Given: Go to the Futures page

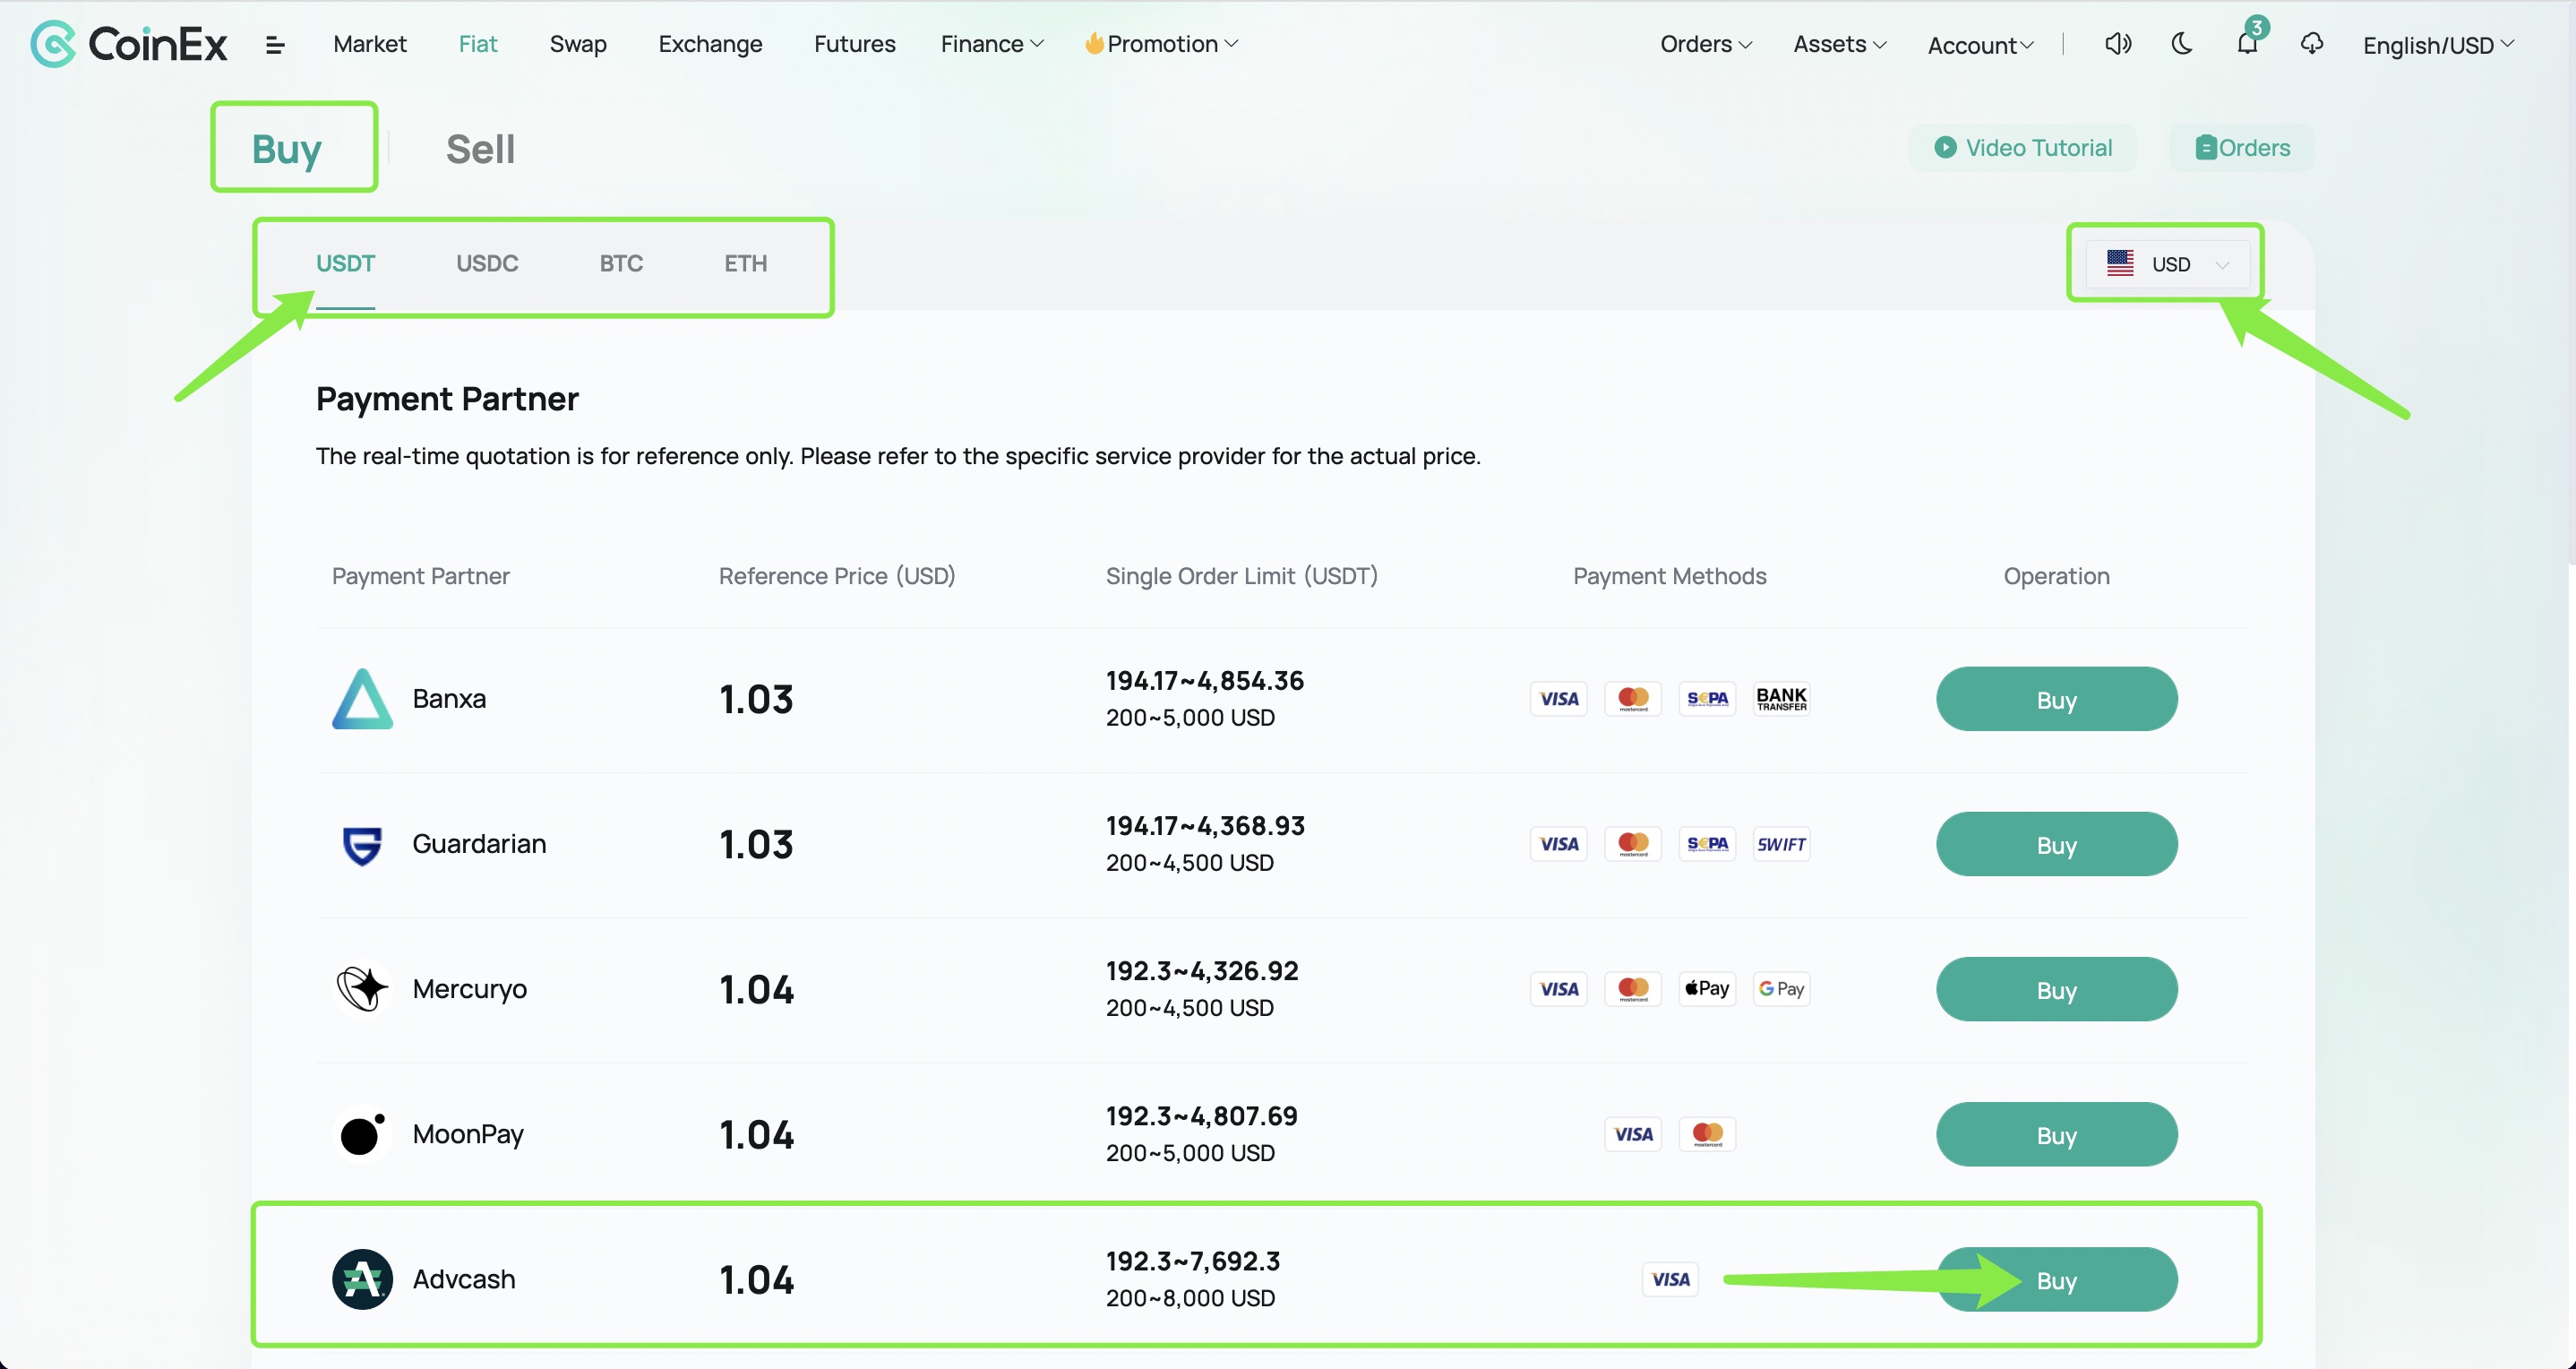Looking at the screenshot, I should click(854, 44).
